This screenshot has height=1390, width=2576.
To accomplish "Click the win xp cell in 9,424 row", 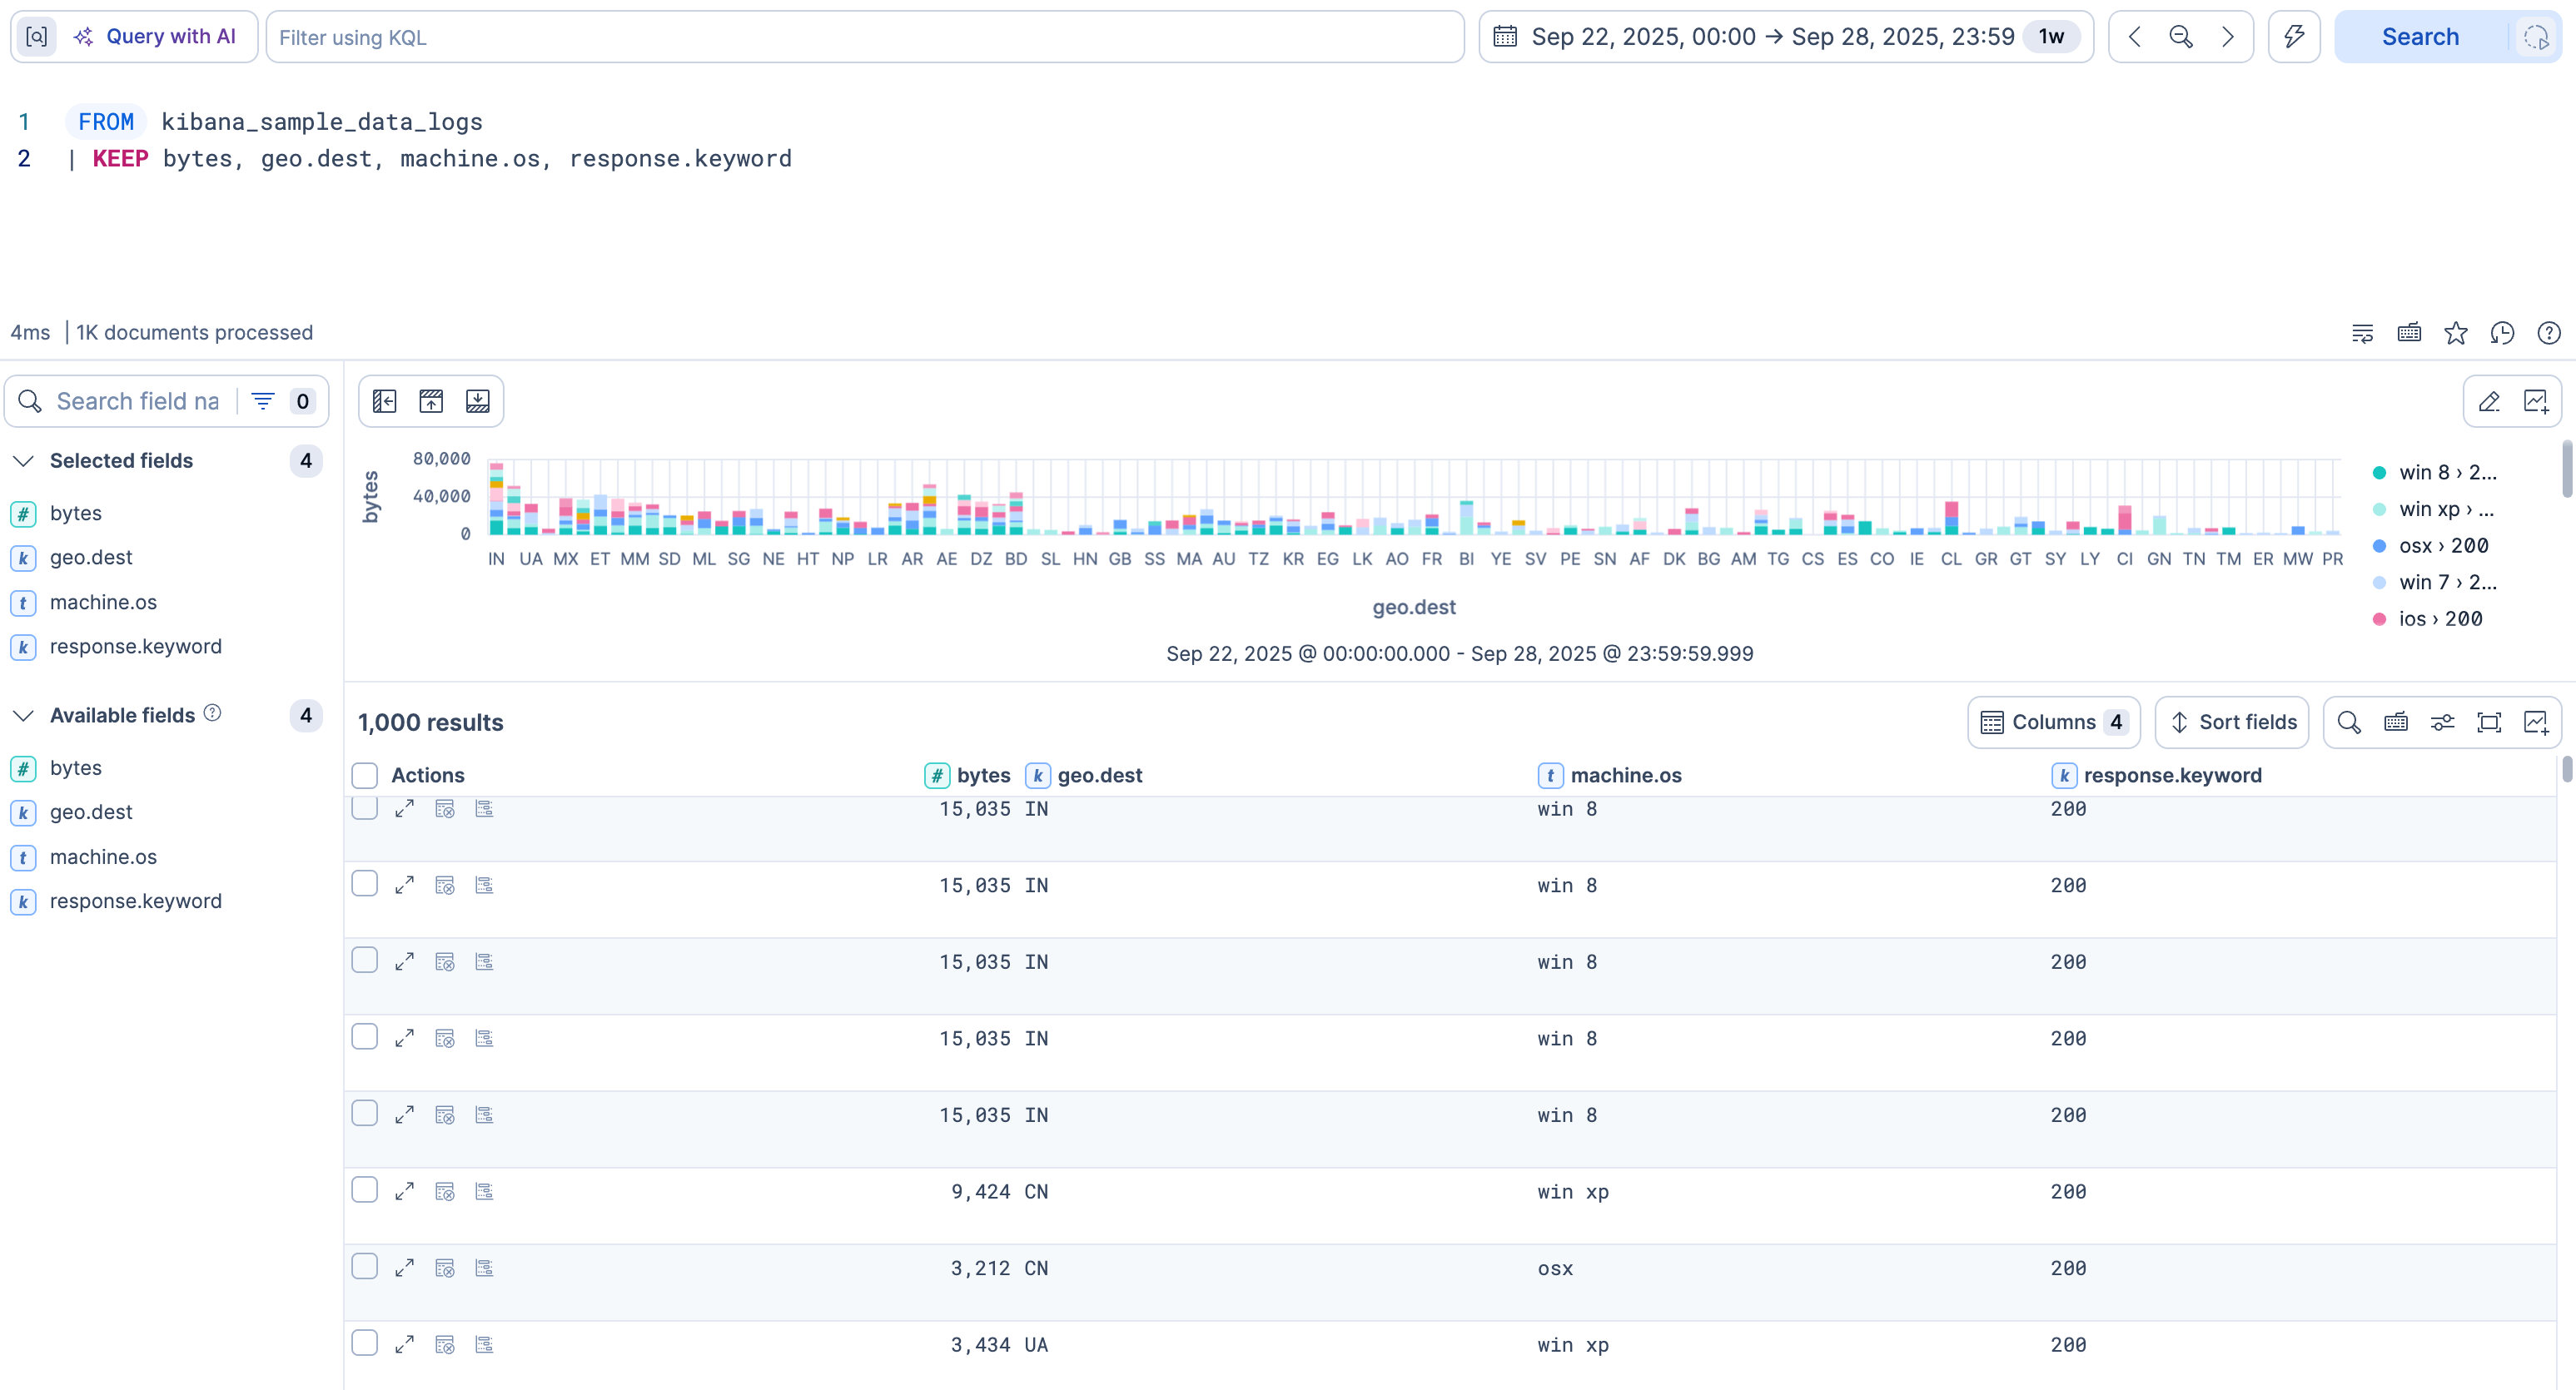I will (1573, 1192).
